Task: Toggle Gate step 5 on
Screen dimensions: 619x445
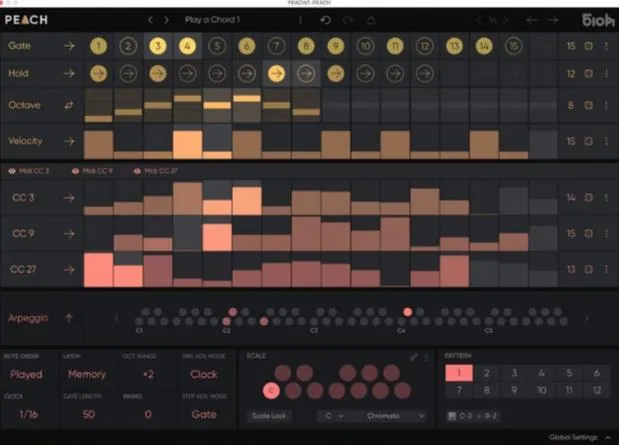Action: click(x=216, y=46)
